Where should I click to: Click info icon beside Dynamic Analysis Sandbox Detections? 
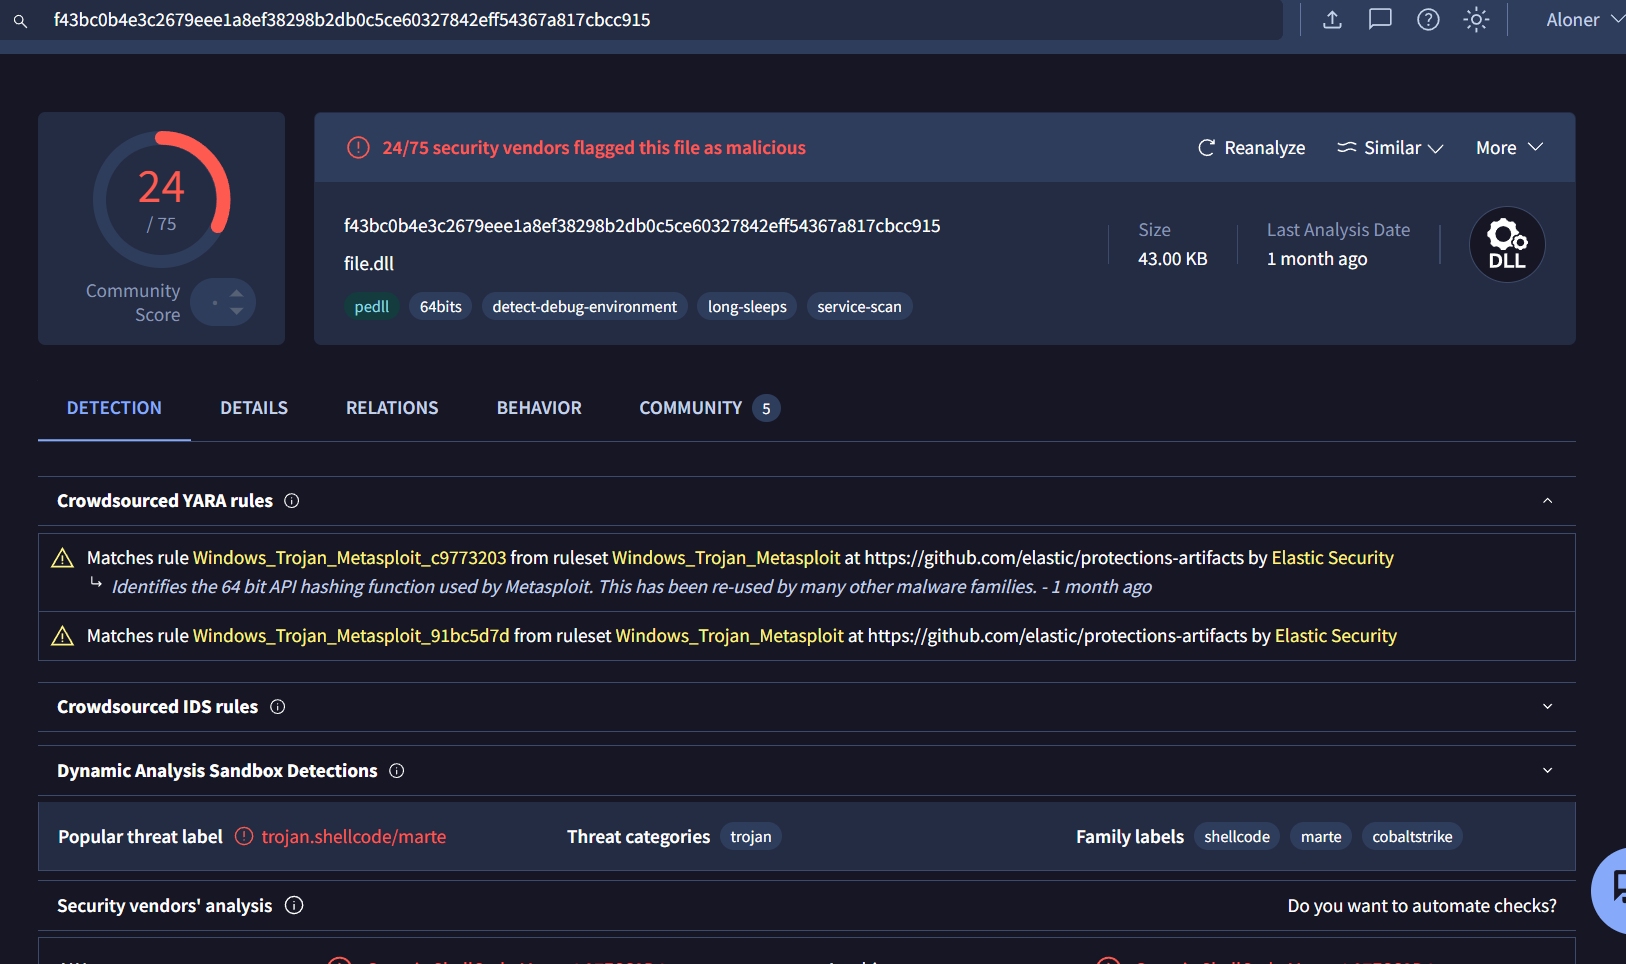(397, 771)
